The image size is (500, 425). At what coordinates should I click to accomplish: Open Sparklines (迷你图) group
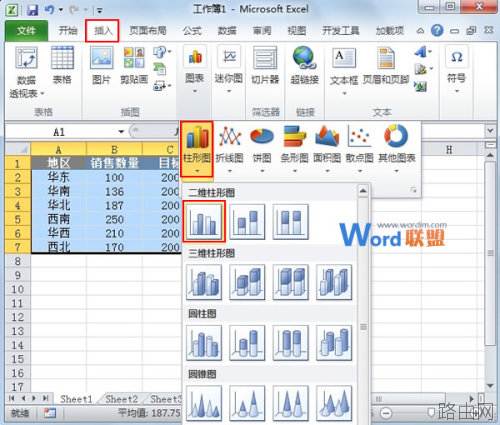pos(229,70)
